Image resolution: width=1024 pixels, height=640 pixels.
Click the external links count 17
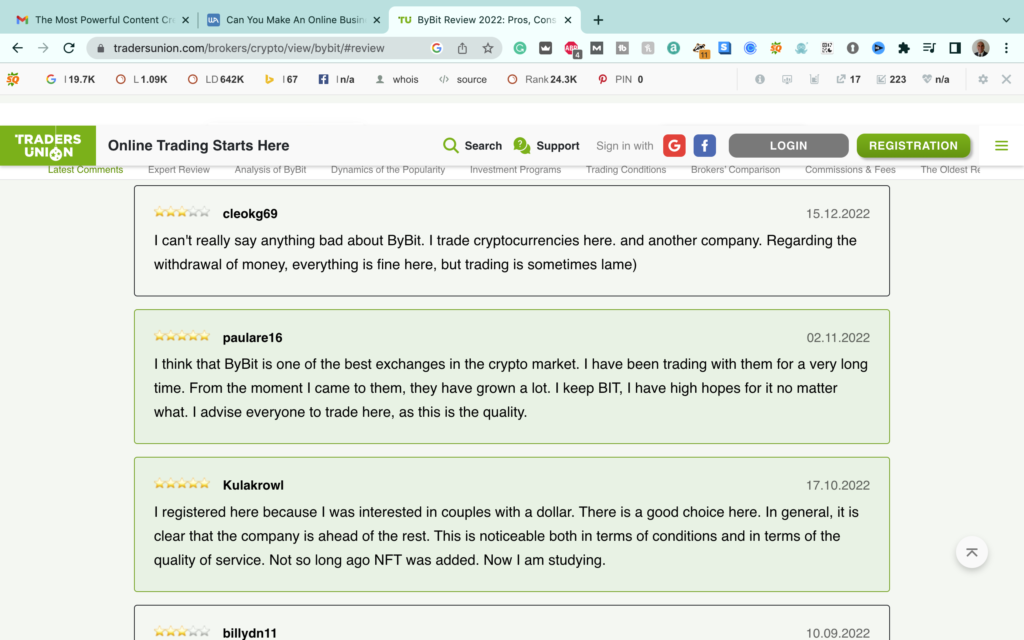848,79
